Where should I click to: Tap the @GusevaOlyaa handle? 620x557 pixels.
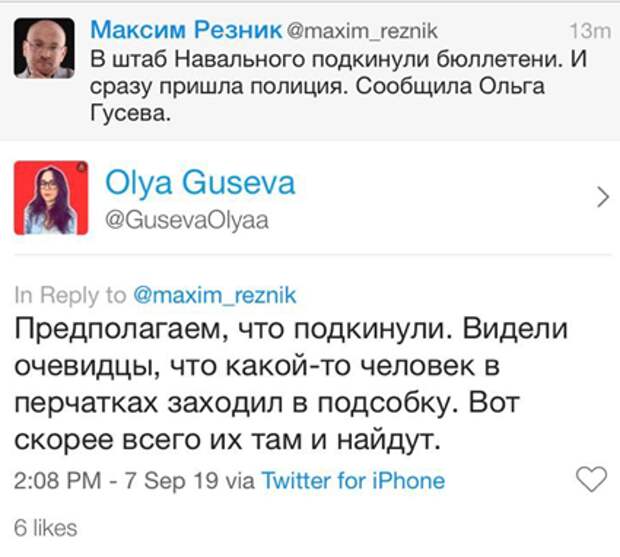point(187,221)
